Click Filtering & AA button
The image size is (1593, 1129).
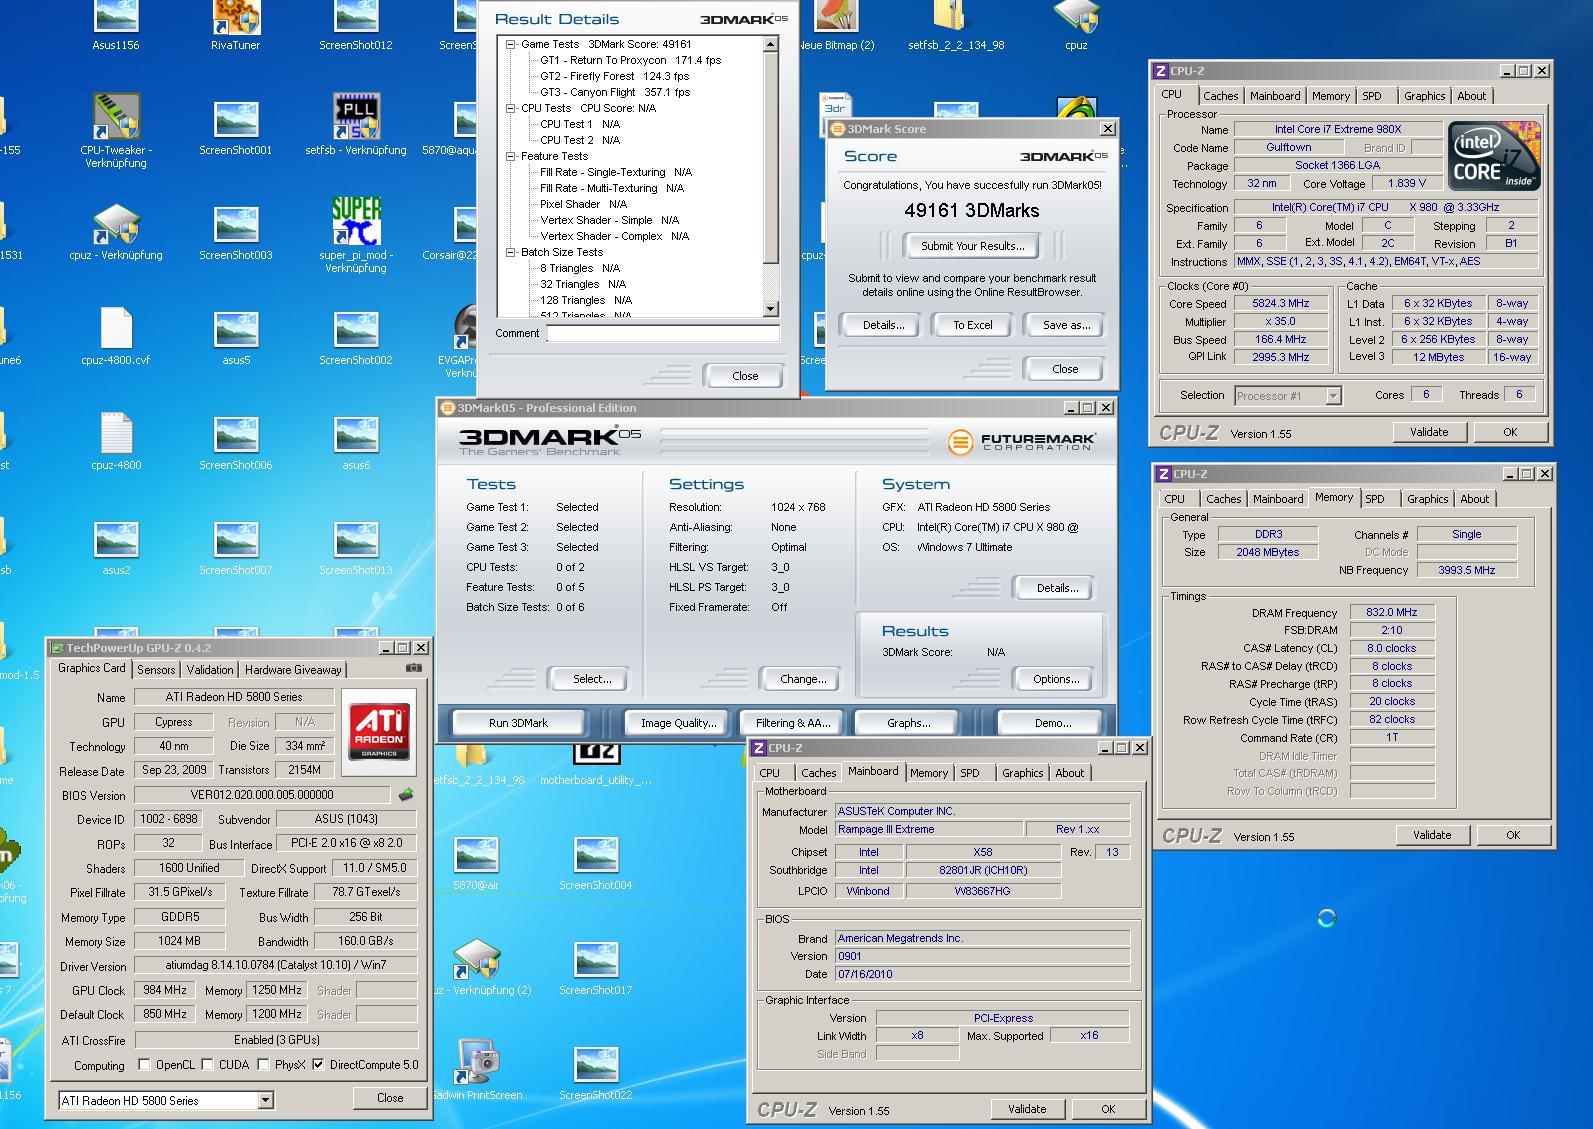click(792, 723)
